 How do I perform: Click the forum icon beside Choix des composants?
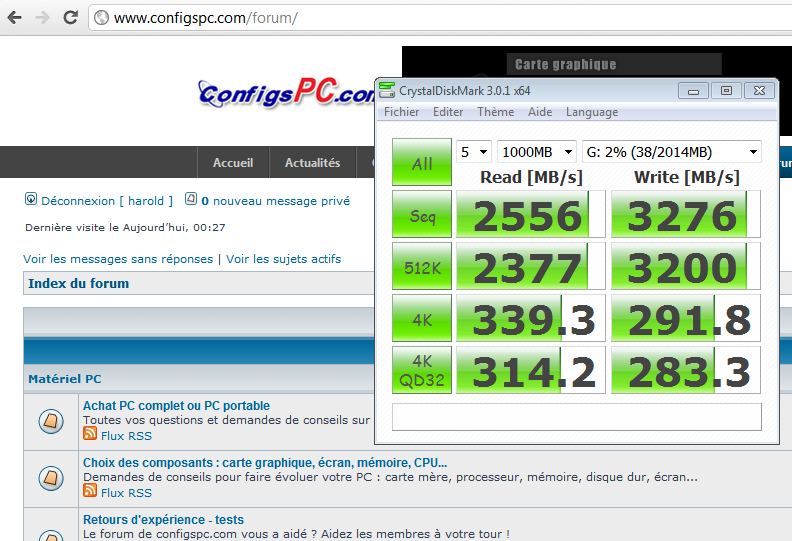coord(52,478)
